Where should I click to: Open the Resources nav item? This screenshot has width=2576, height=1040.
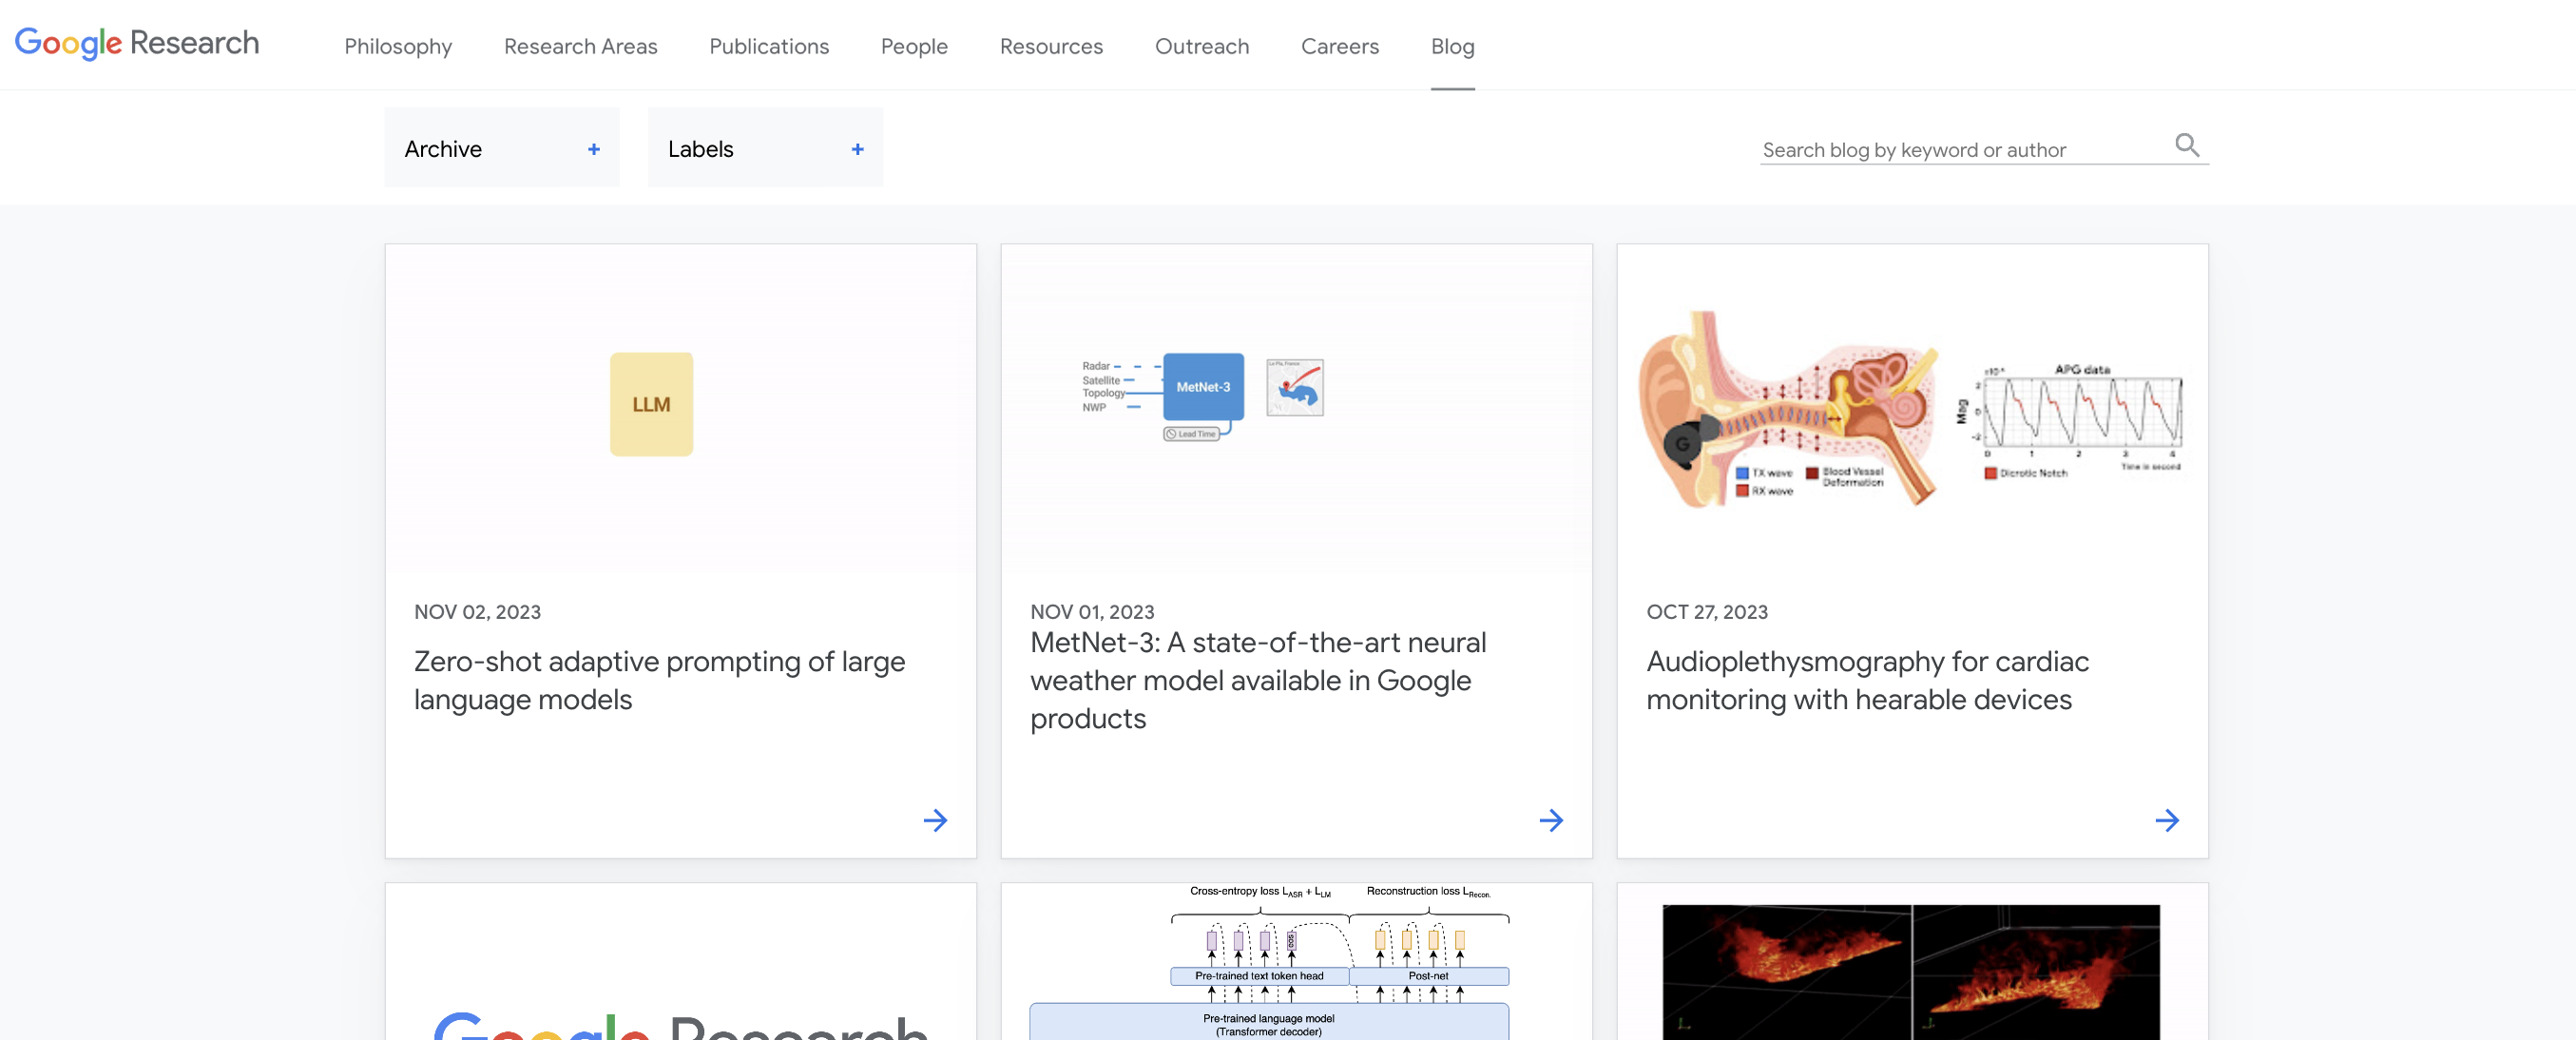pyautogui.click(x=1051, y=46)
